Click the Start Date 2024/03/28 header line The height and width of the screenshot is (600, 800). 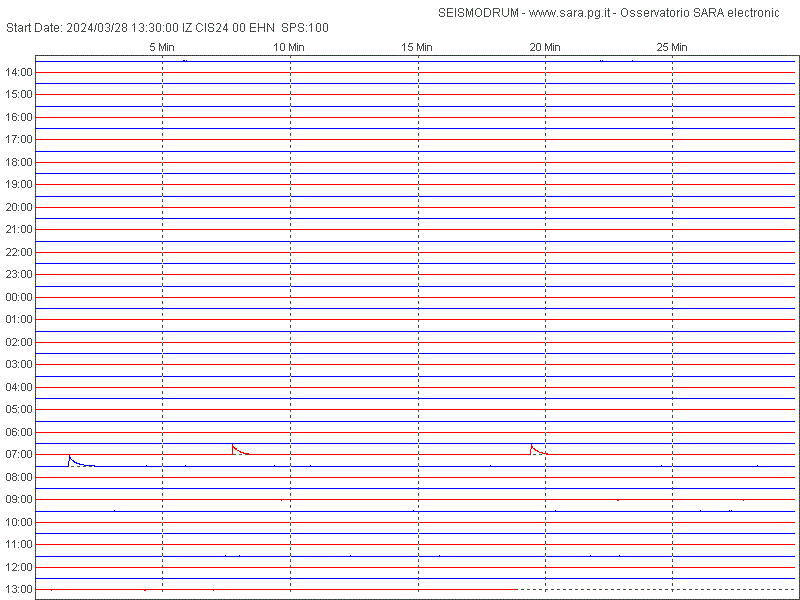tap(167, 28)
